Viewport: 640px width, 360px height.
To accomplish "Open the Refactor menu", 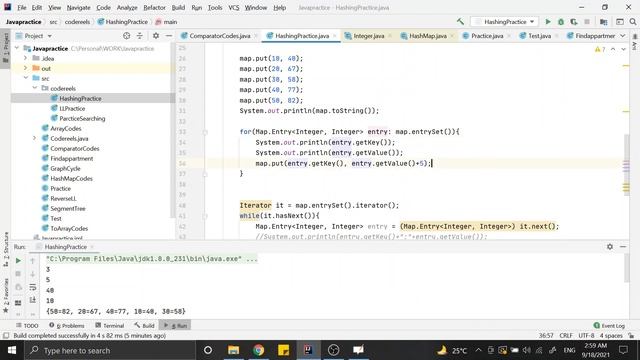I will tap(154, 7).
